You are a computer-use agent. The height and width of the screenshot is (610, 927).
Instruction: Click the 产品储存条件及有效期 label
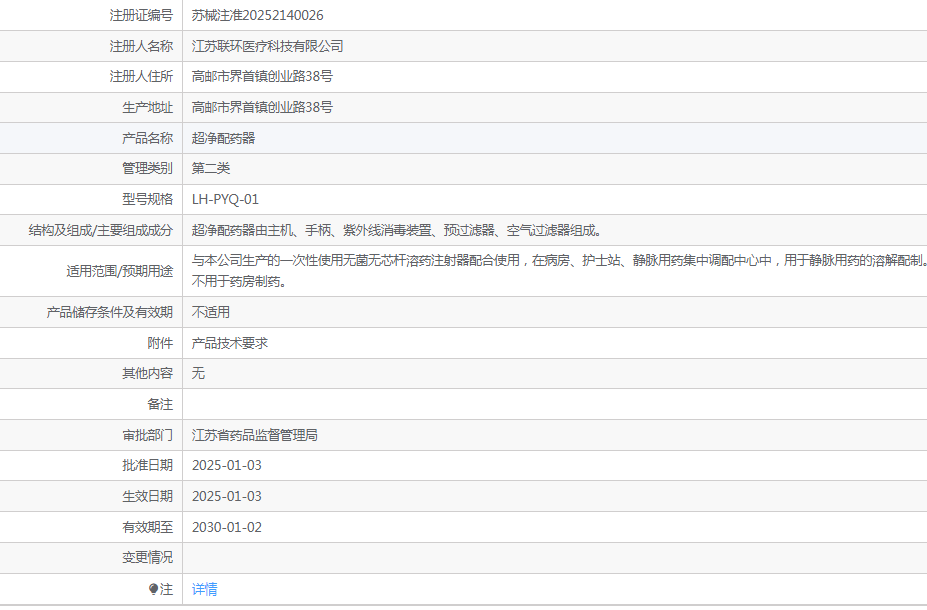110,312
